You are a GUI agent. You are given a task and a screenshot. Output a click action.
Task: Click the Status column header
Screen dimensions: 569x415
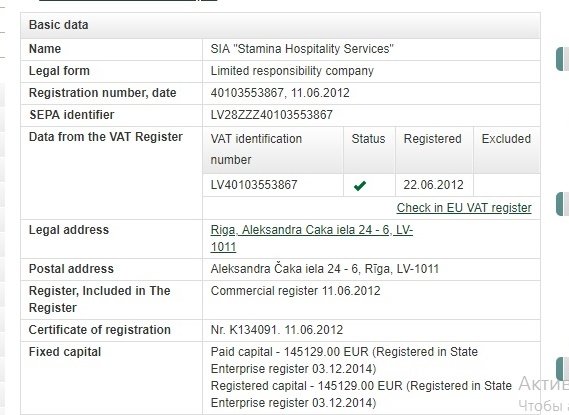click(369, 149)
